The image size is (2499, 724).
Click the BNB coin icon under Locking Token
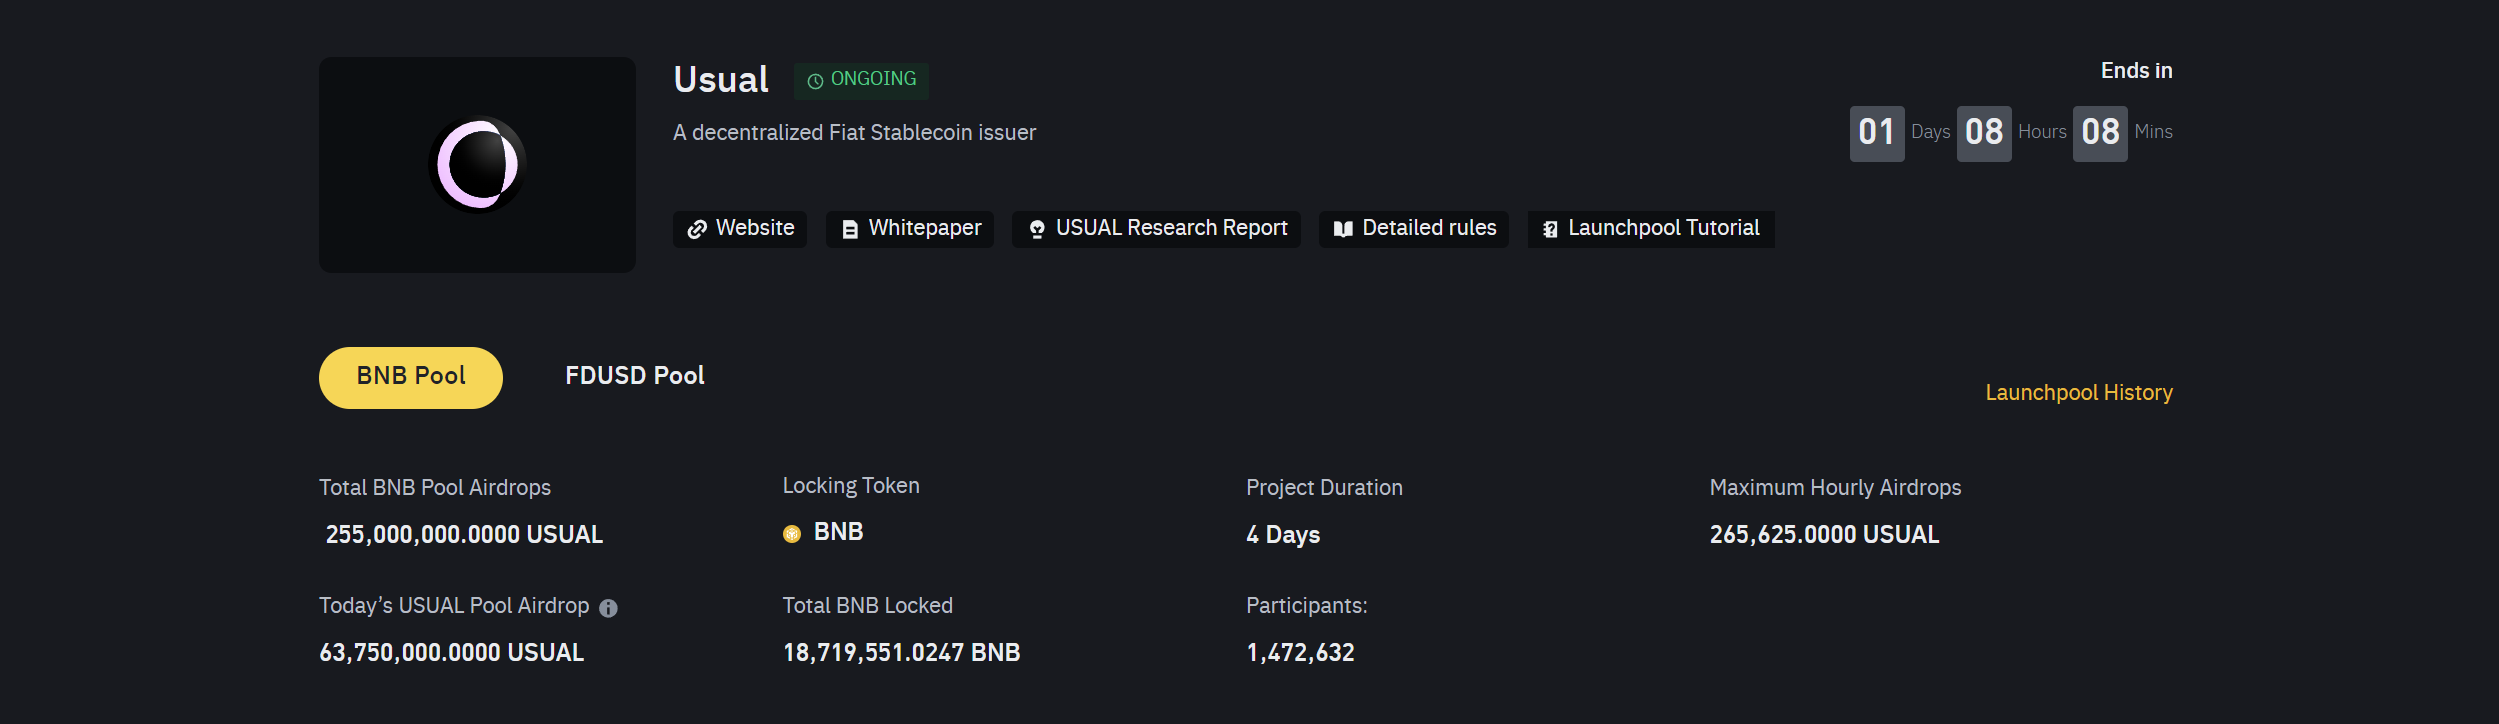coord(792,534)
